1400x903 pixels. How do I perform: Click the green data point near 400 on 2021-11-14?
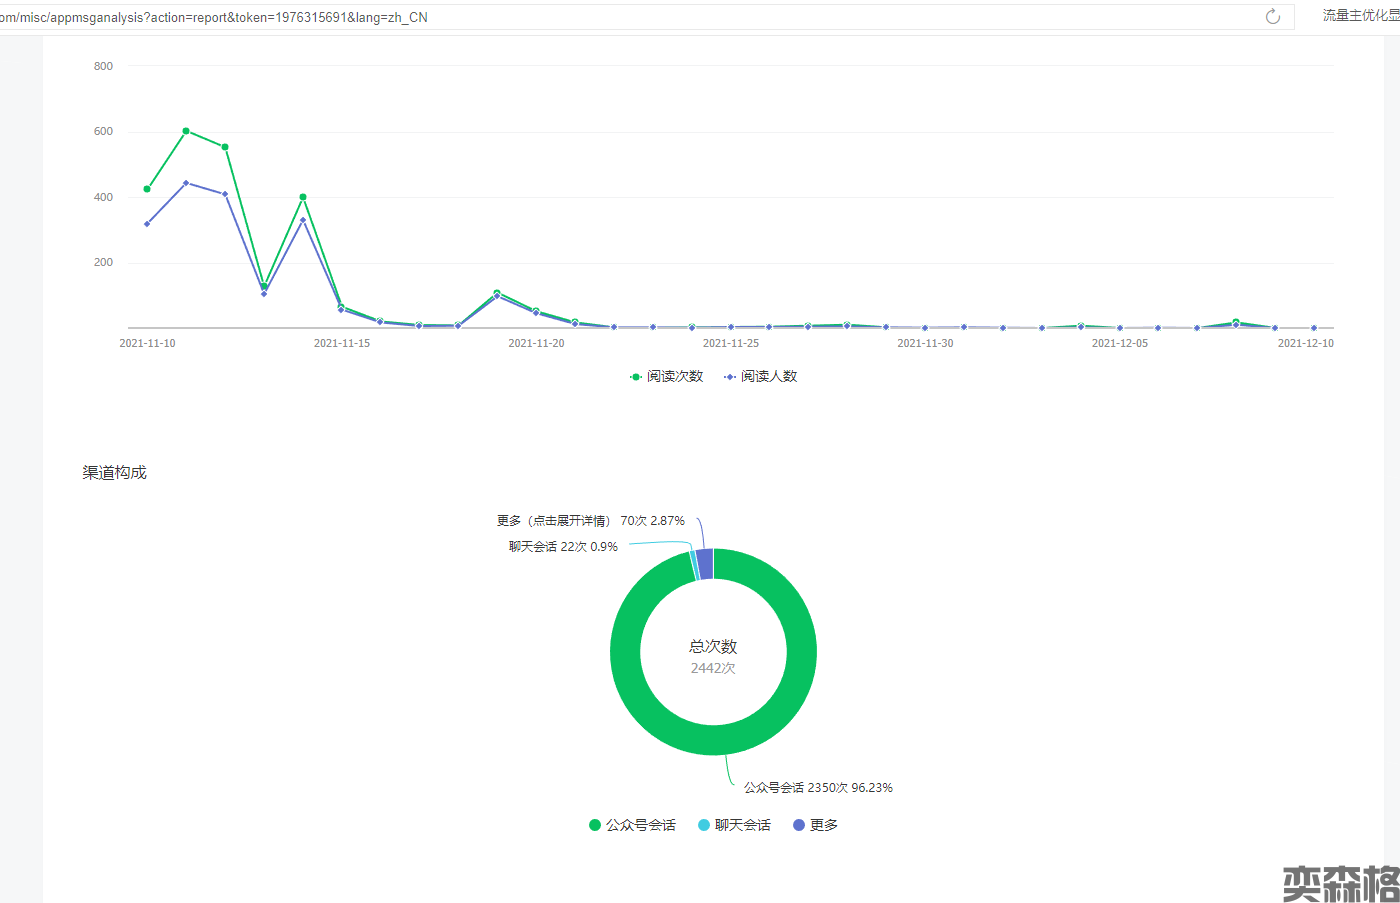pyautogui.click(x=303, y=197)
